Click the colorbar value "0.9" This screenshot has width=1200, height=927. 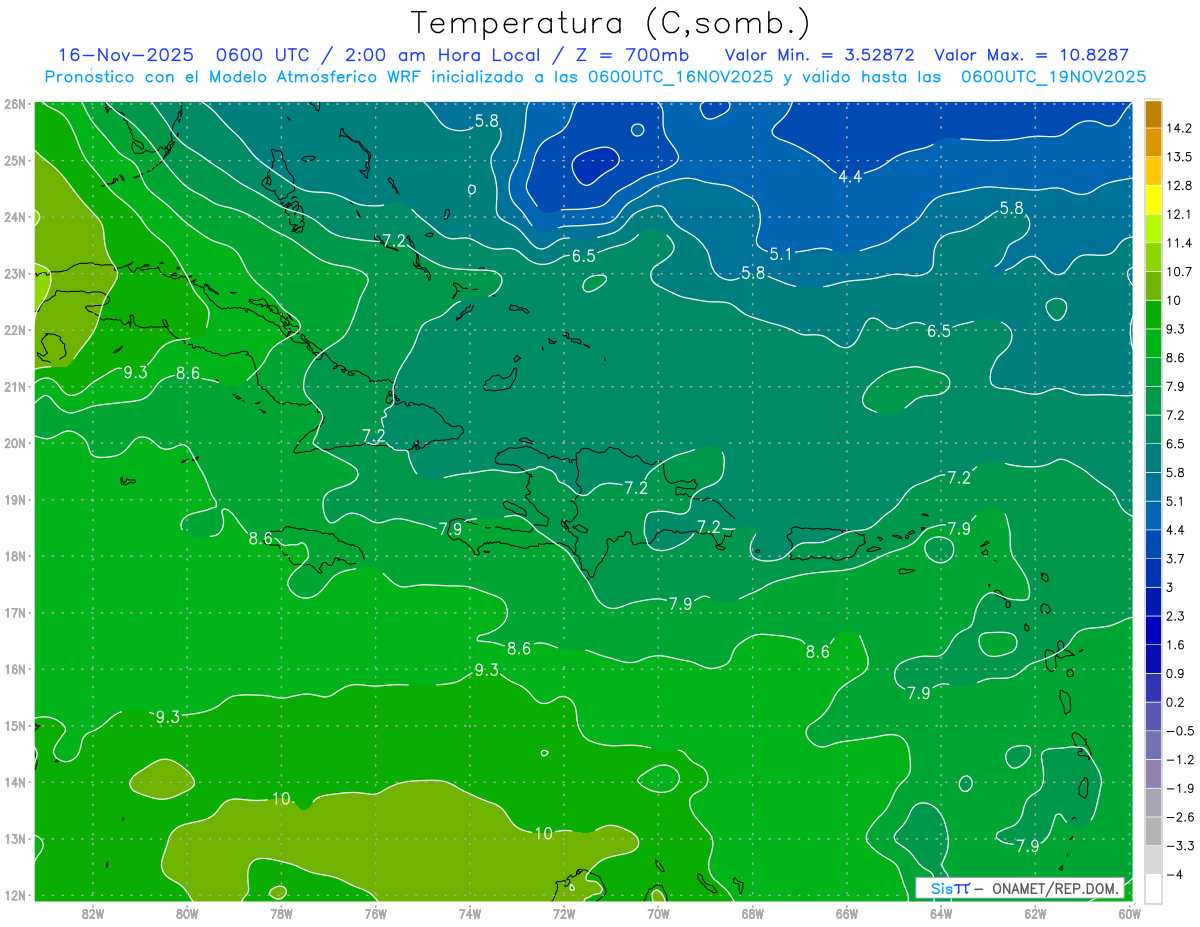[x=1176, y=673]
